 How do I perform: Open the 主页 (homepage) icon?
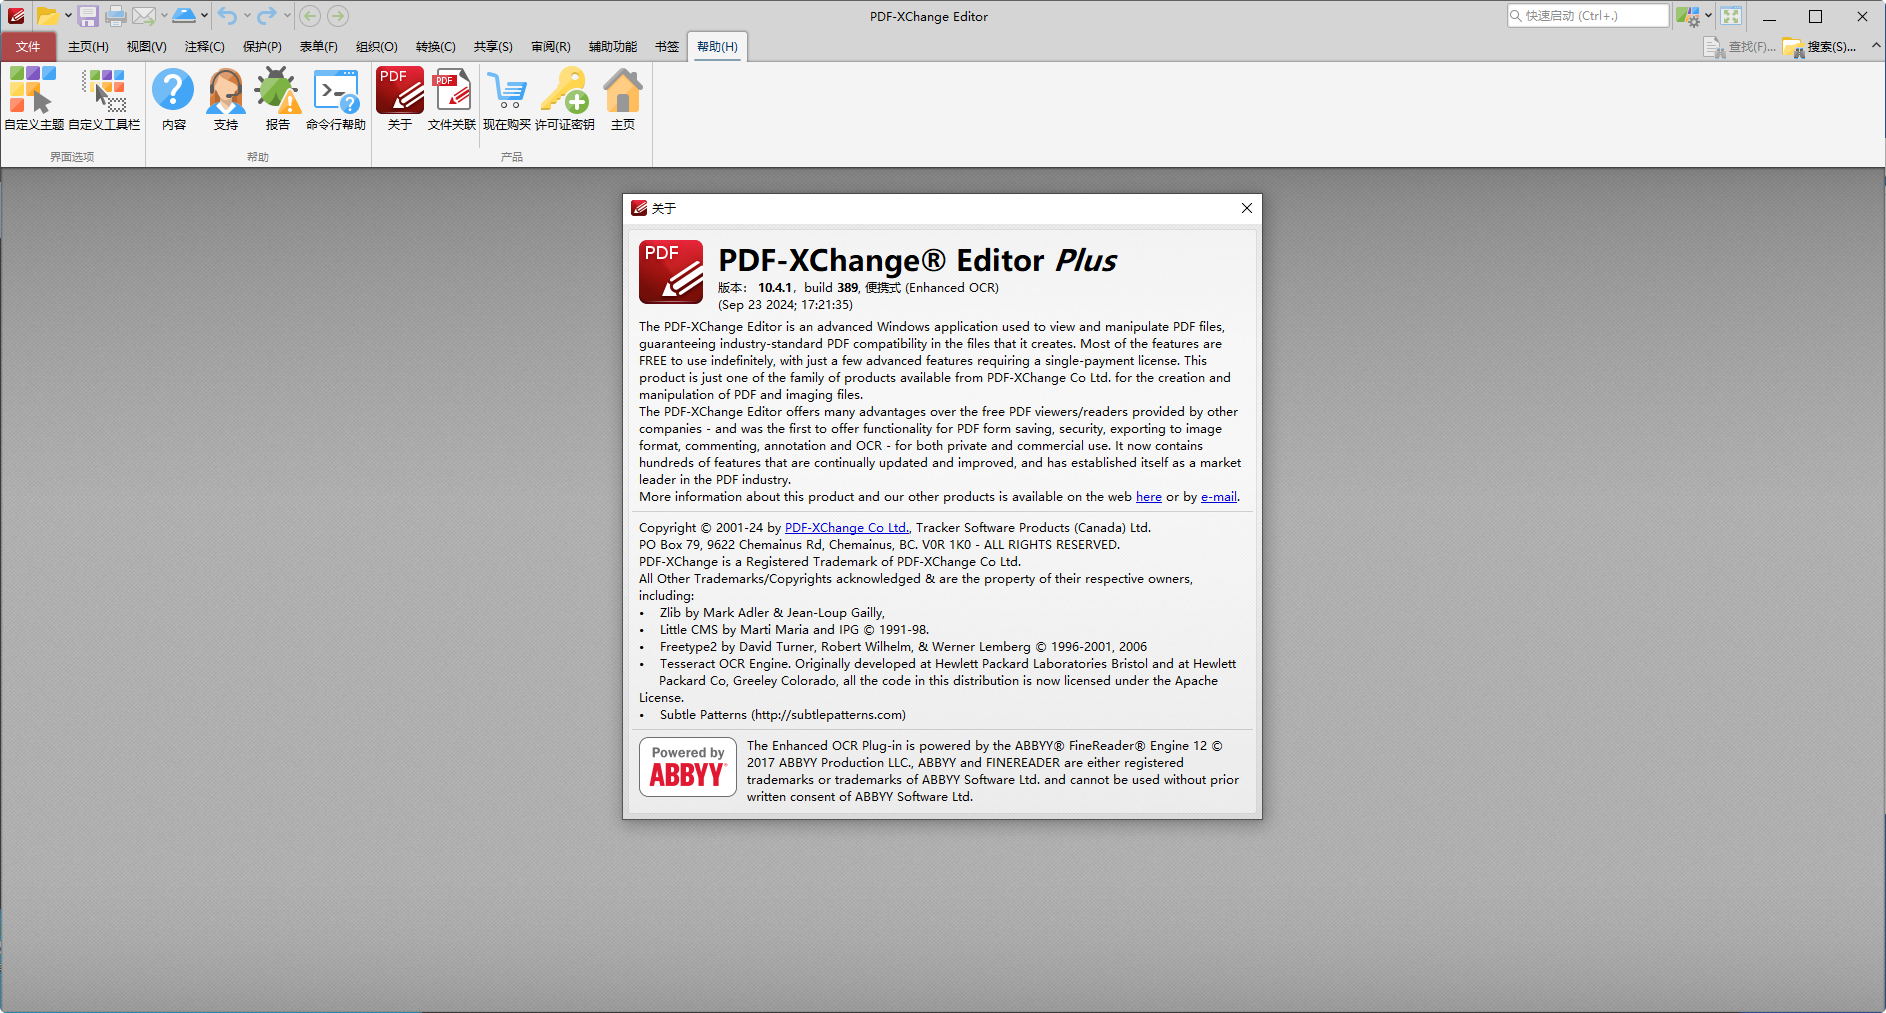tap(623, 97)
